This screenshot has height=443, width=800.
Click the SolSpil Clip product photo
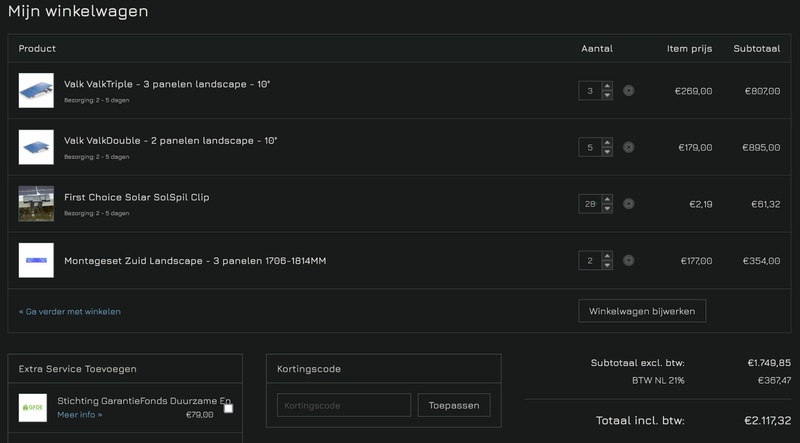[36, 203]
